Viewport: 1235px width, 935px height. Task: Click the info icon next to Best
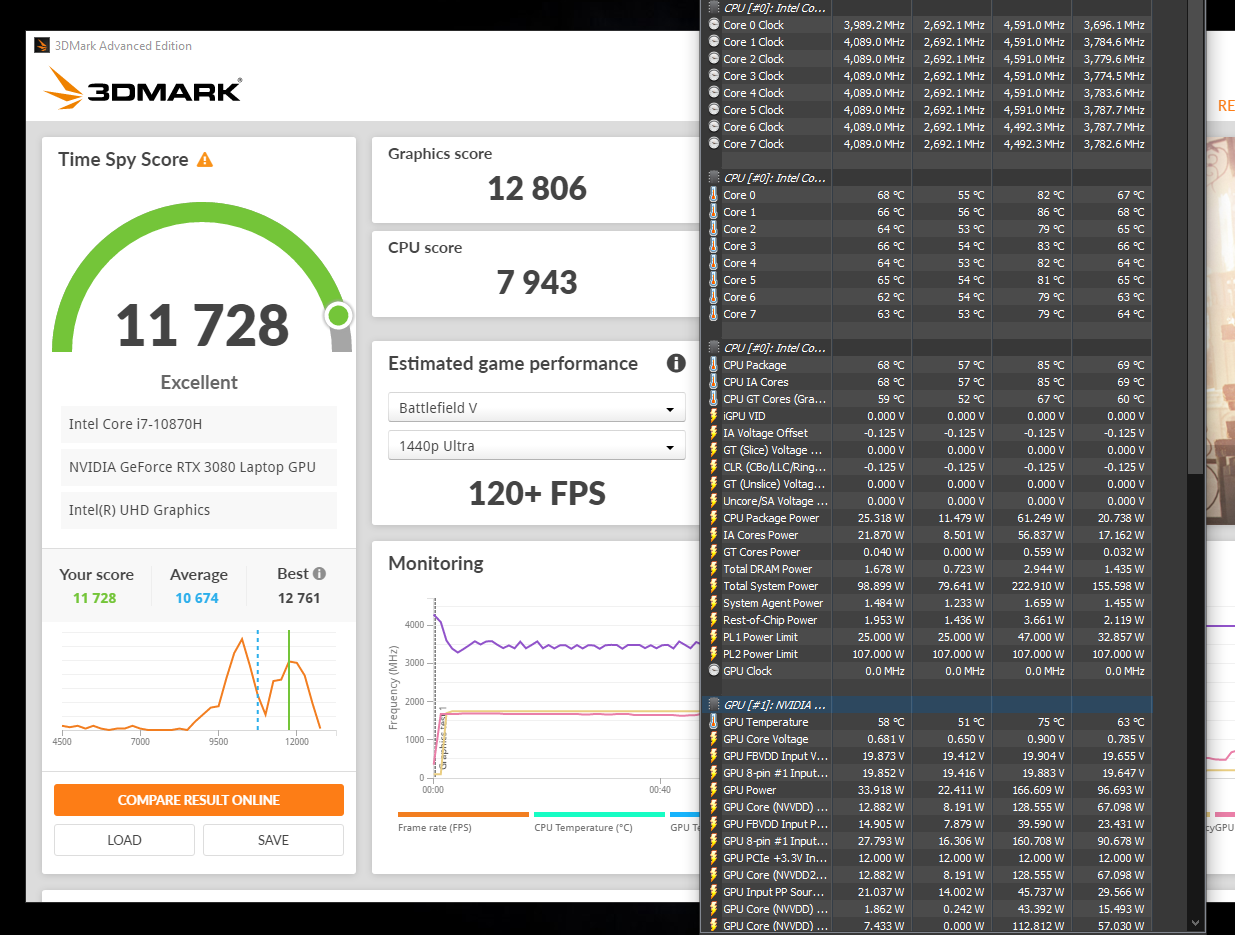[319, 574]
